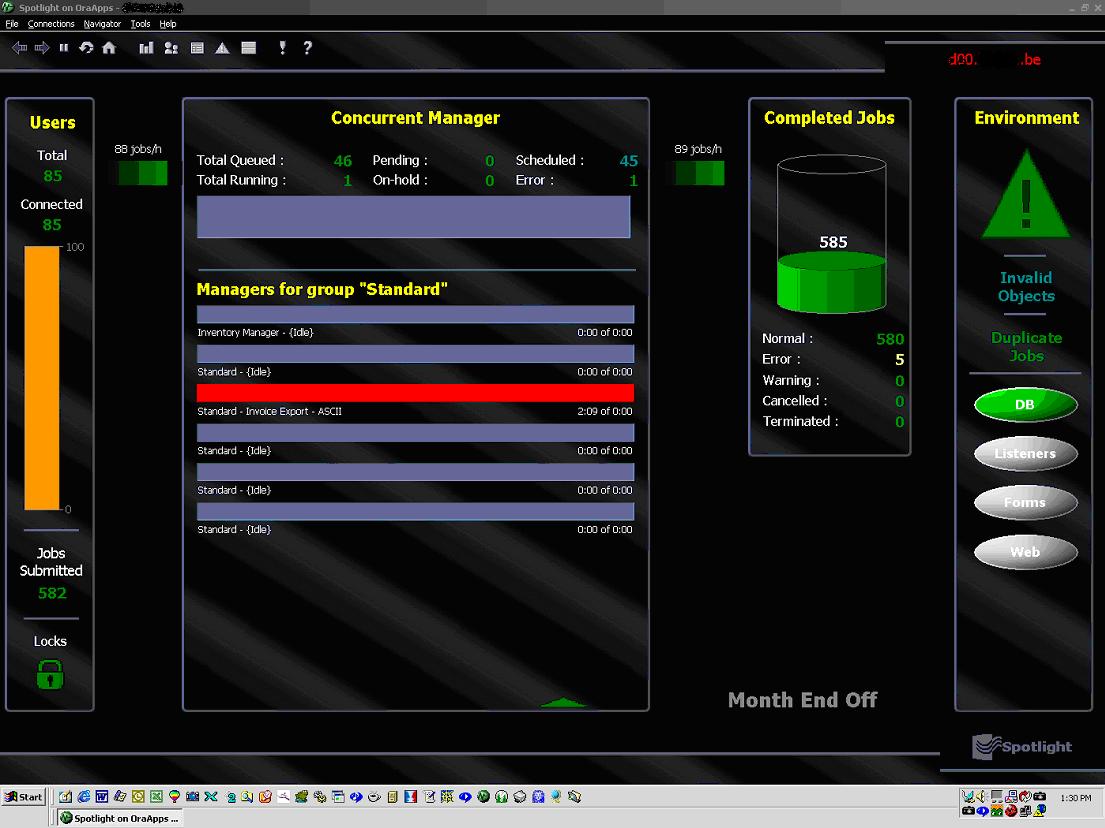The image size is (1105, 828).
Task: Click the exclamation mark toolbar icon
Action: (283, 48)
